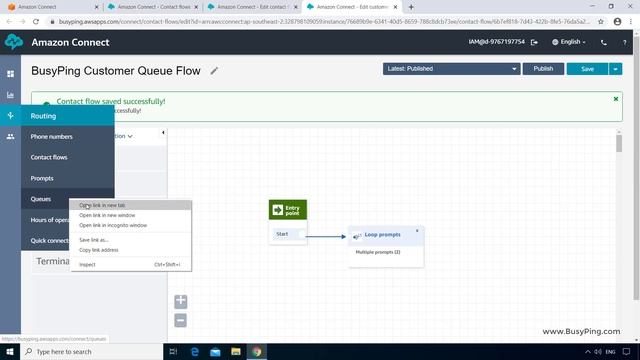The width and height of the screenshot is (640, 360).
Task: Click the Start branch of Entry point
Action: (x=288, y=234)
